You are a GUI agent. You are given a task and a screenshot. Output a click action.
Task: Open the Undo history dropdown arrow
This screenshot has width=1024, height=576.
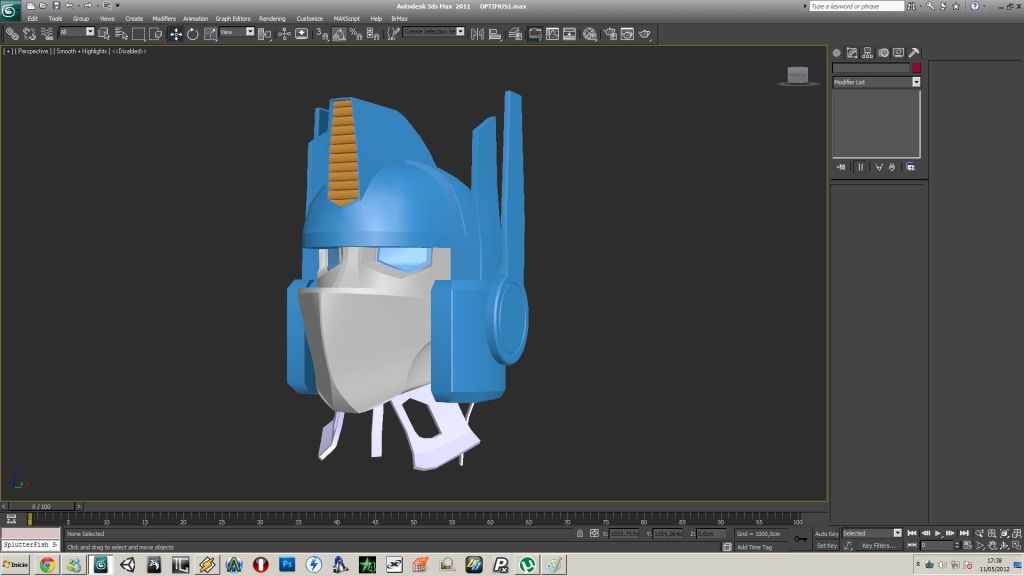coord(78,6)
